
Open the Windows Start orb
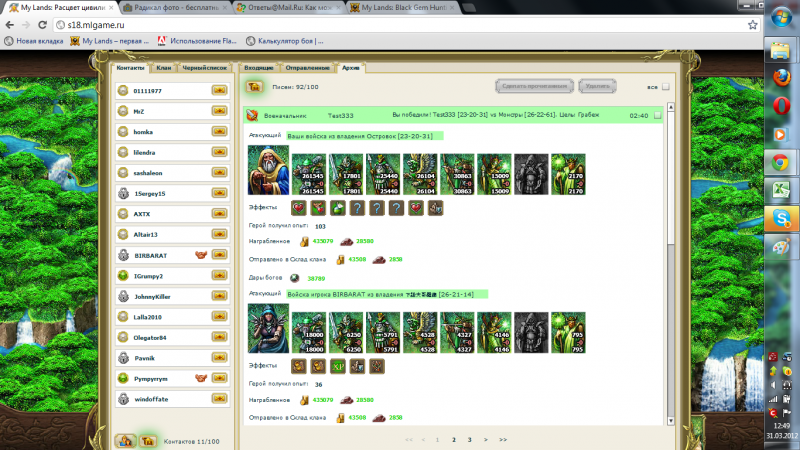781,18
